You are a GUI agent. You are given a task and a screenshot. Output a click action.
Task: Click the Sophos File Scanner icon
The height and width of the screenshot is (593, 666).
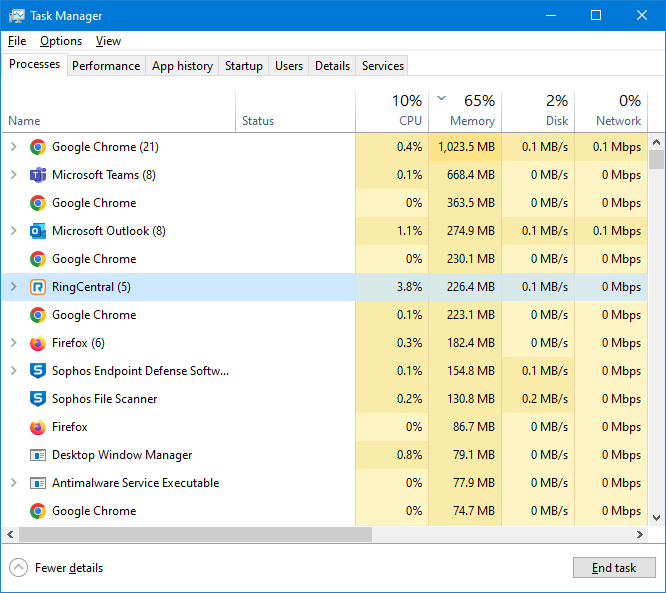38,399
